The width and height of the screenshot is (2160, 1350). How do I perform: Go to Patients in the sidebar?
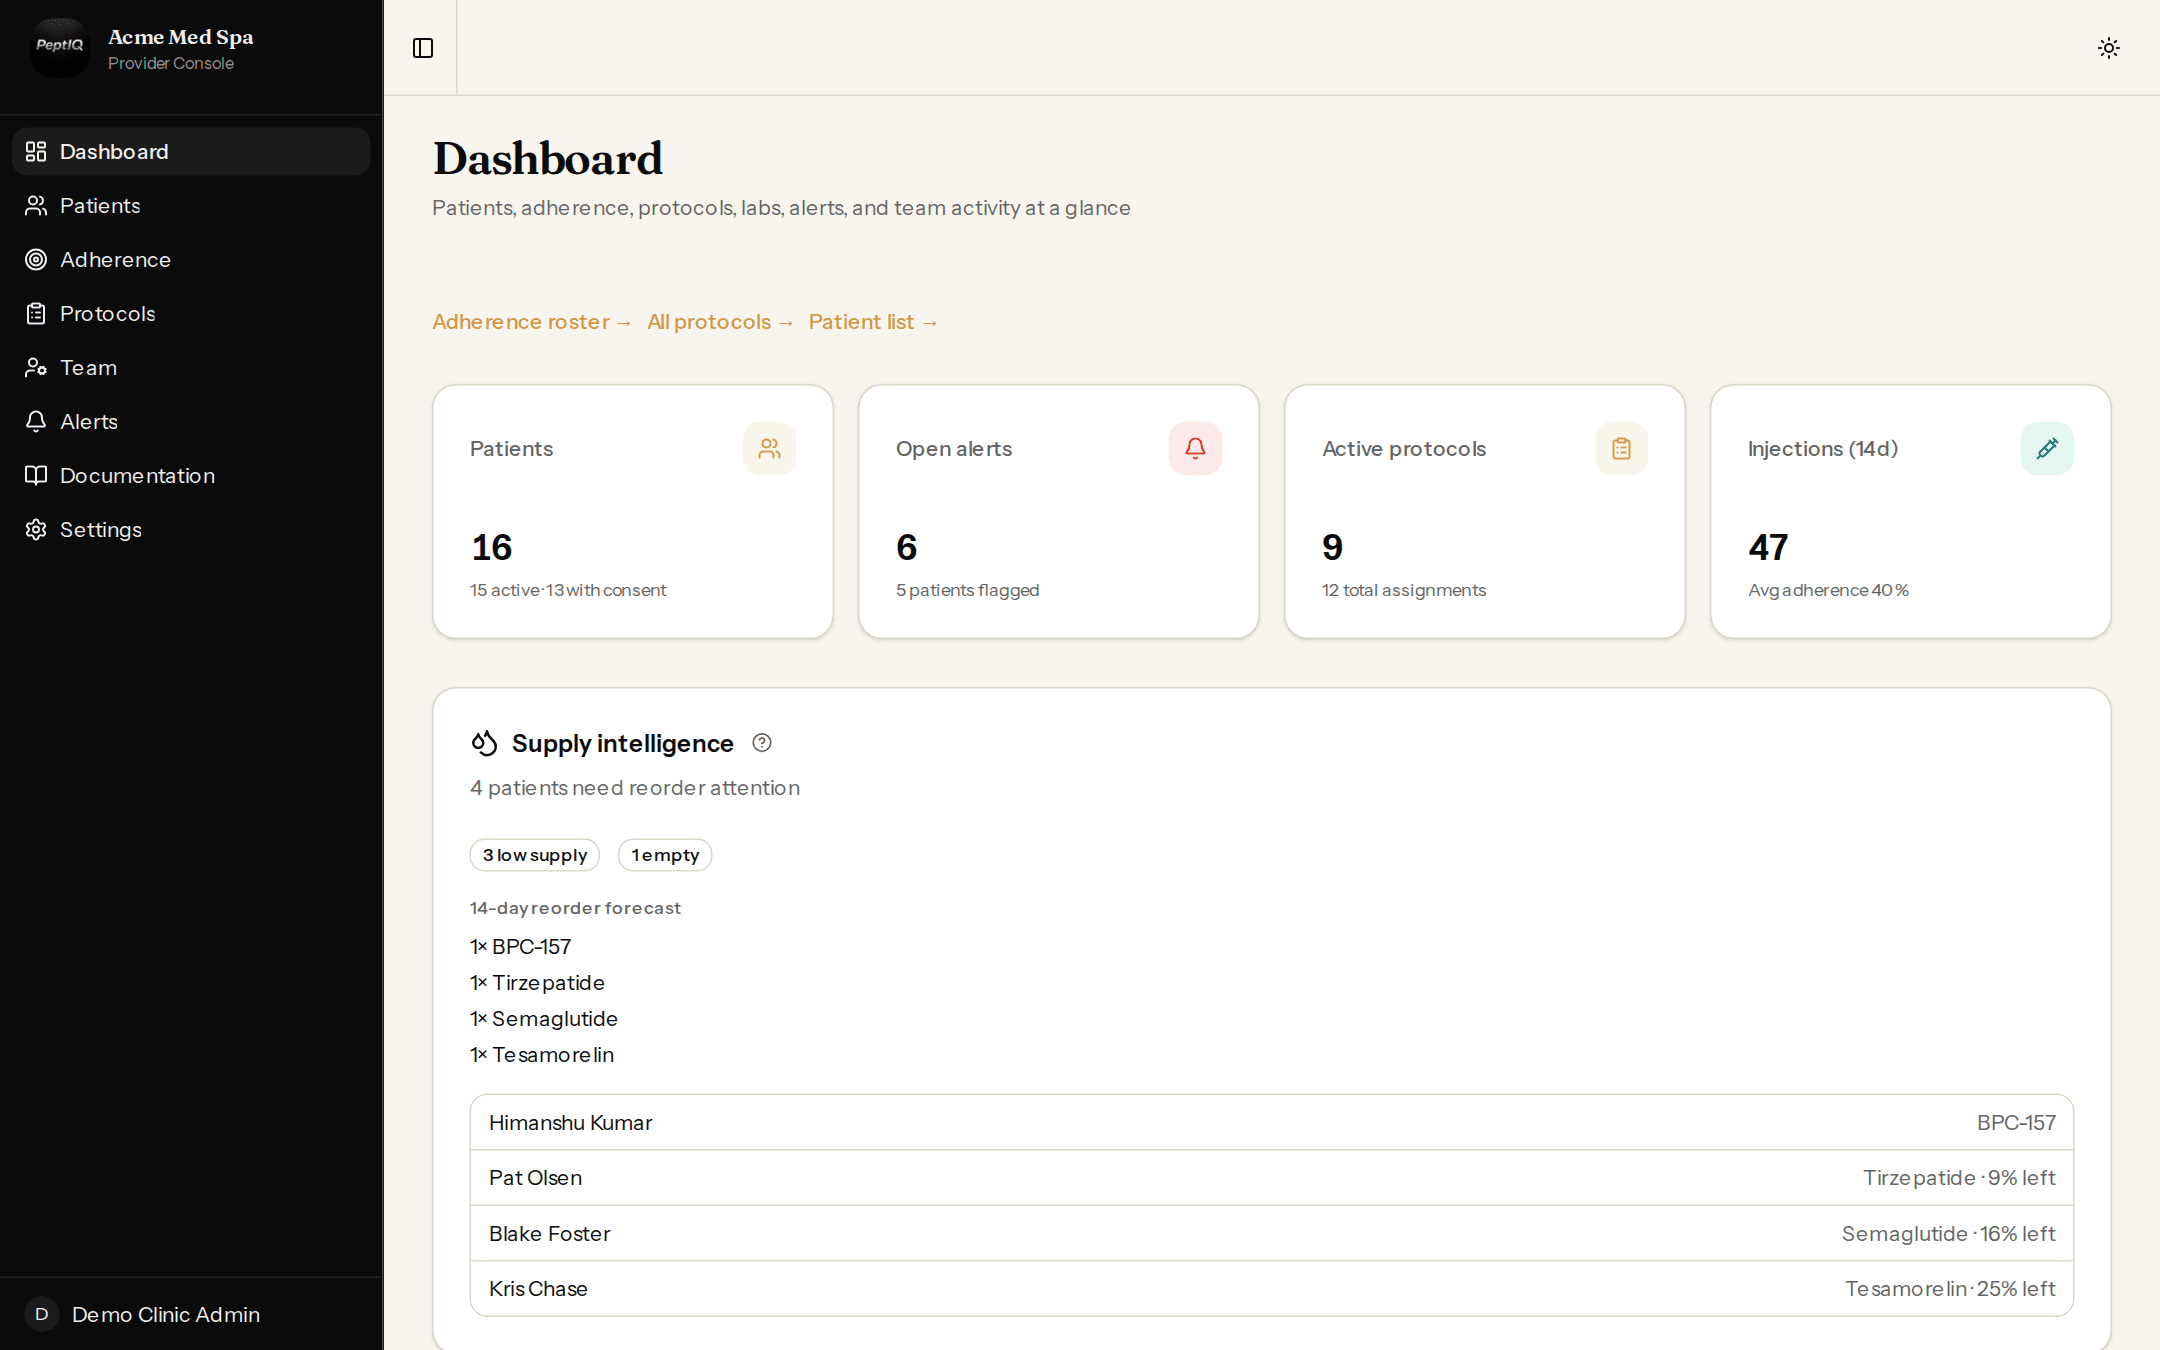(191, 205)
